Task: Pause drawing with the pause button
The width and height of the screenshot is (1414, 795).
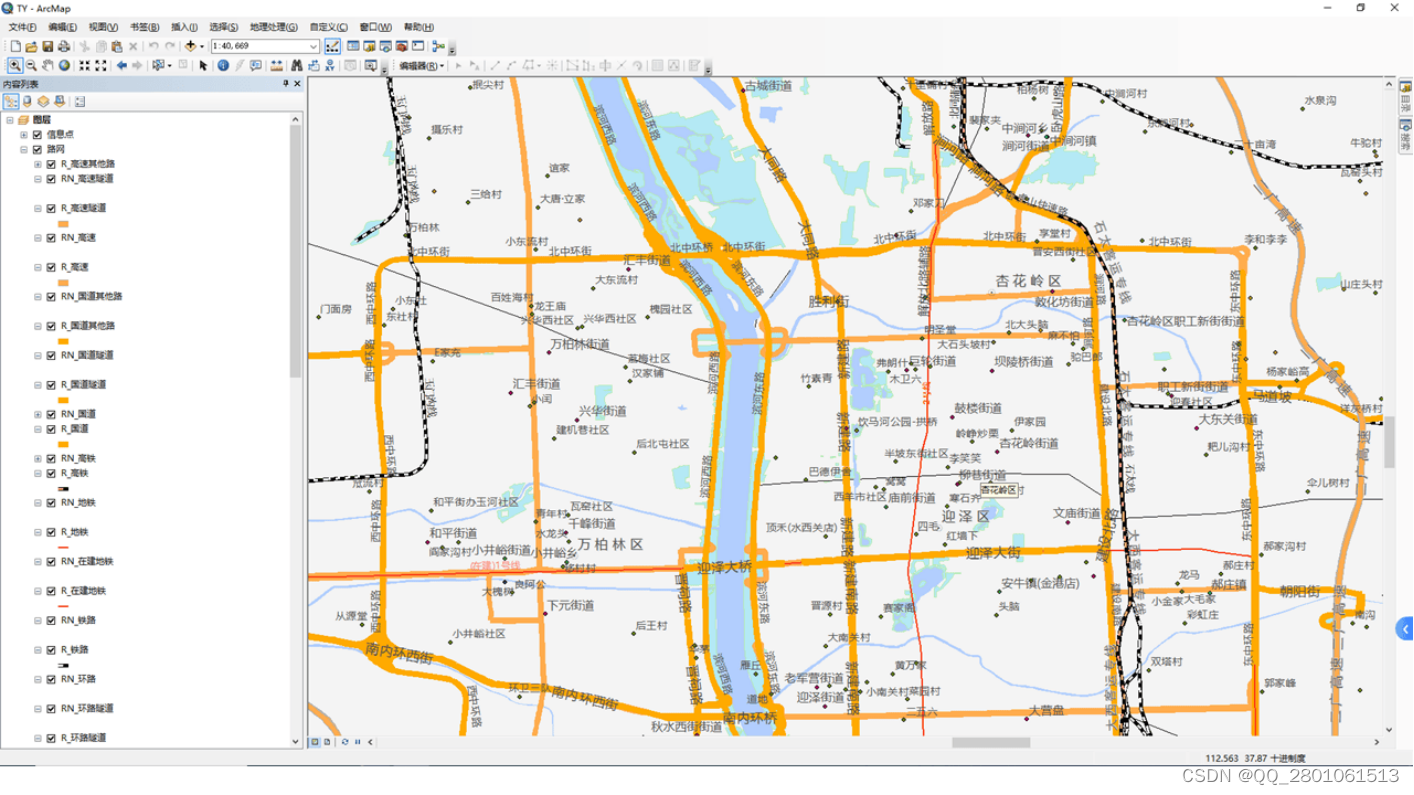Action: point(356,742)
